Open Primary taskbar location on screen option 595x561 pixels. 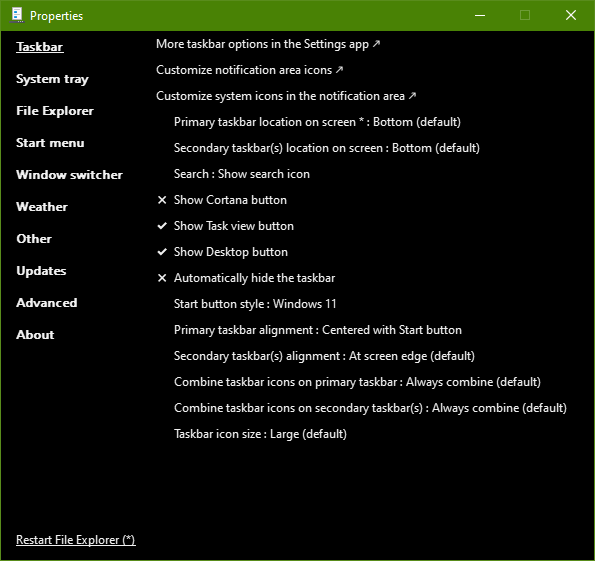317,122
